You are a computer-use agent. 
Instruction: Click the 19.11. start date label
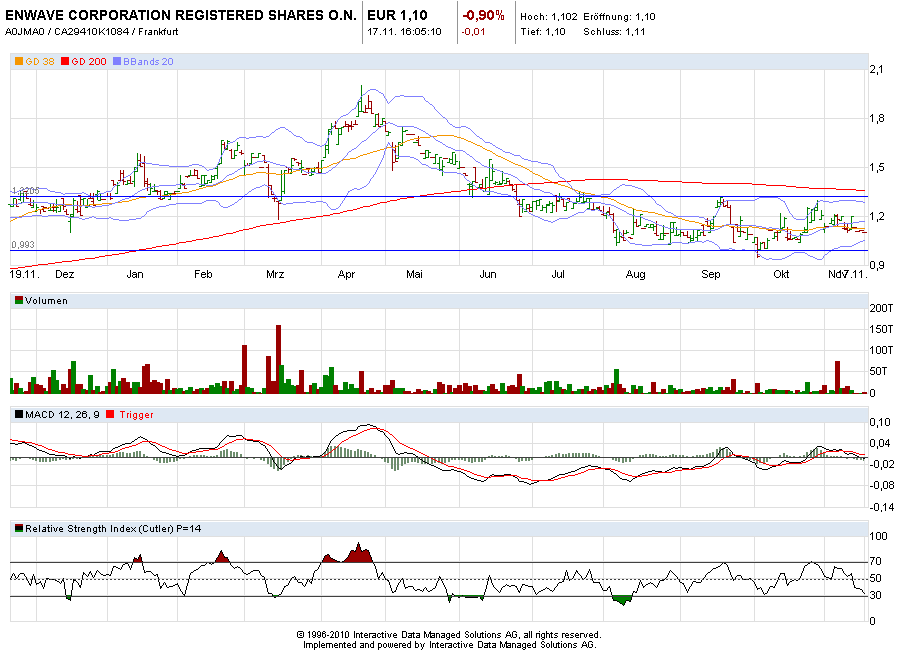25,274
